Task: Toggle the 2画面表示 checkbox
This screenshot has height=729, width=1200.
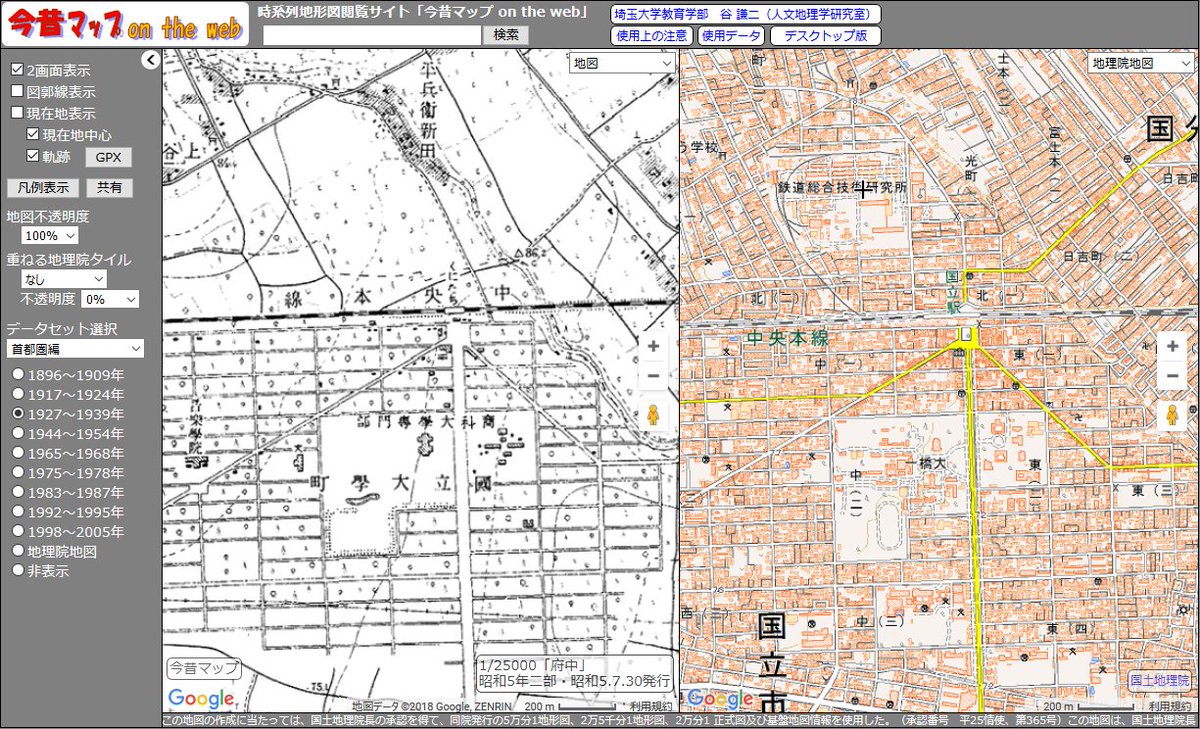Action: click(17, 71)
